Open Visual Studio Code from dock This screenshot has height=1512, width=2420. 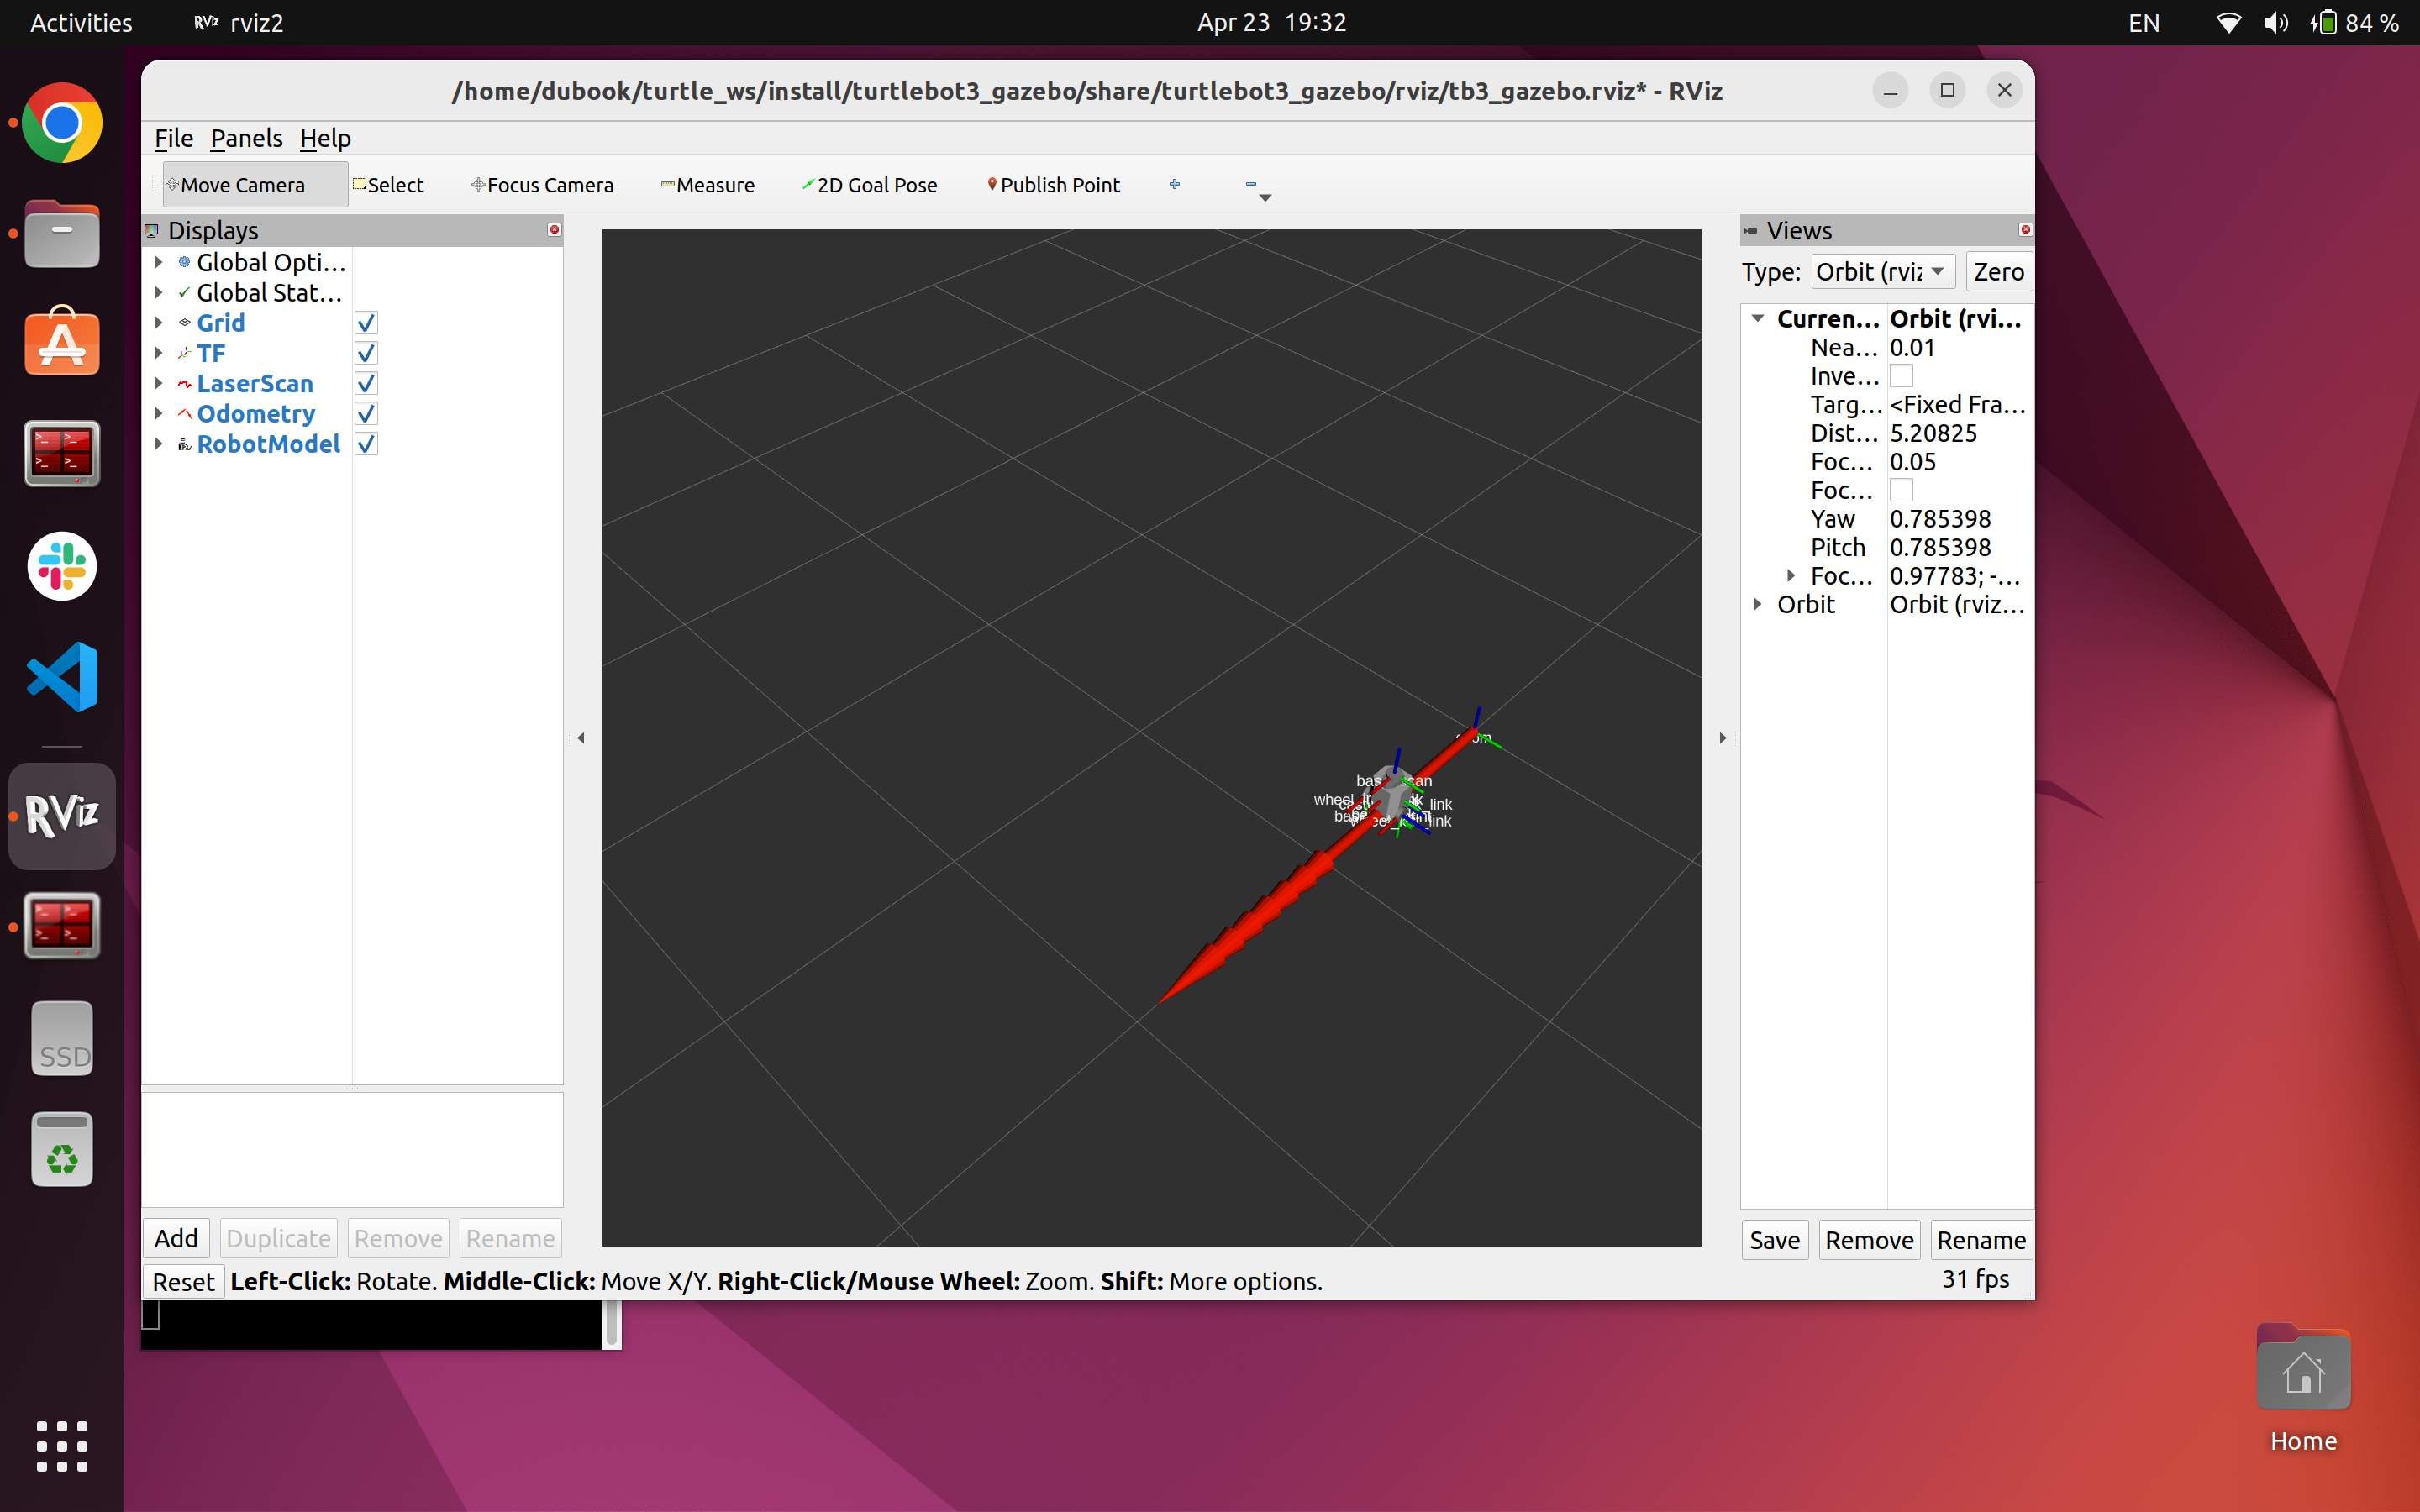click(62, 677)
